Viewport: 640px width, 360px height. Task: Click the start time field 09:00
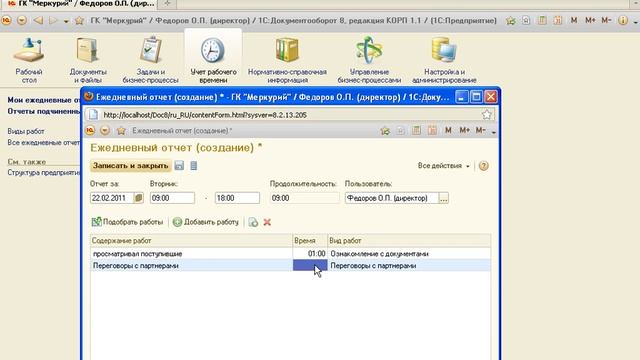point(172,198)
